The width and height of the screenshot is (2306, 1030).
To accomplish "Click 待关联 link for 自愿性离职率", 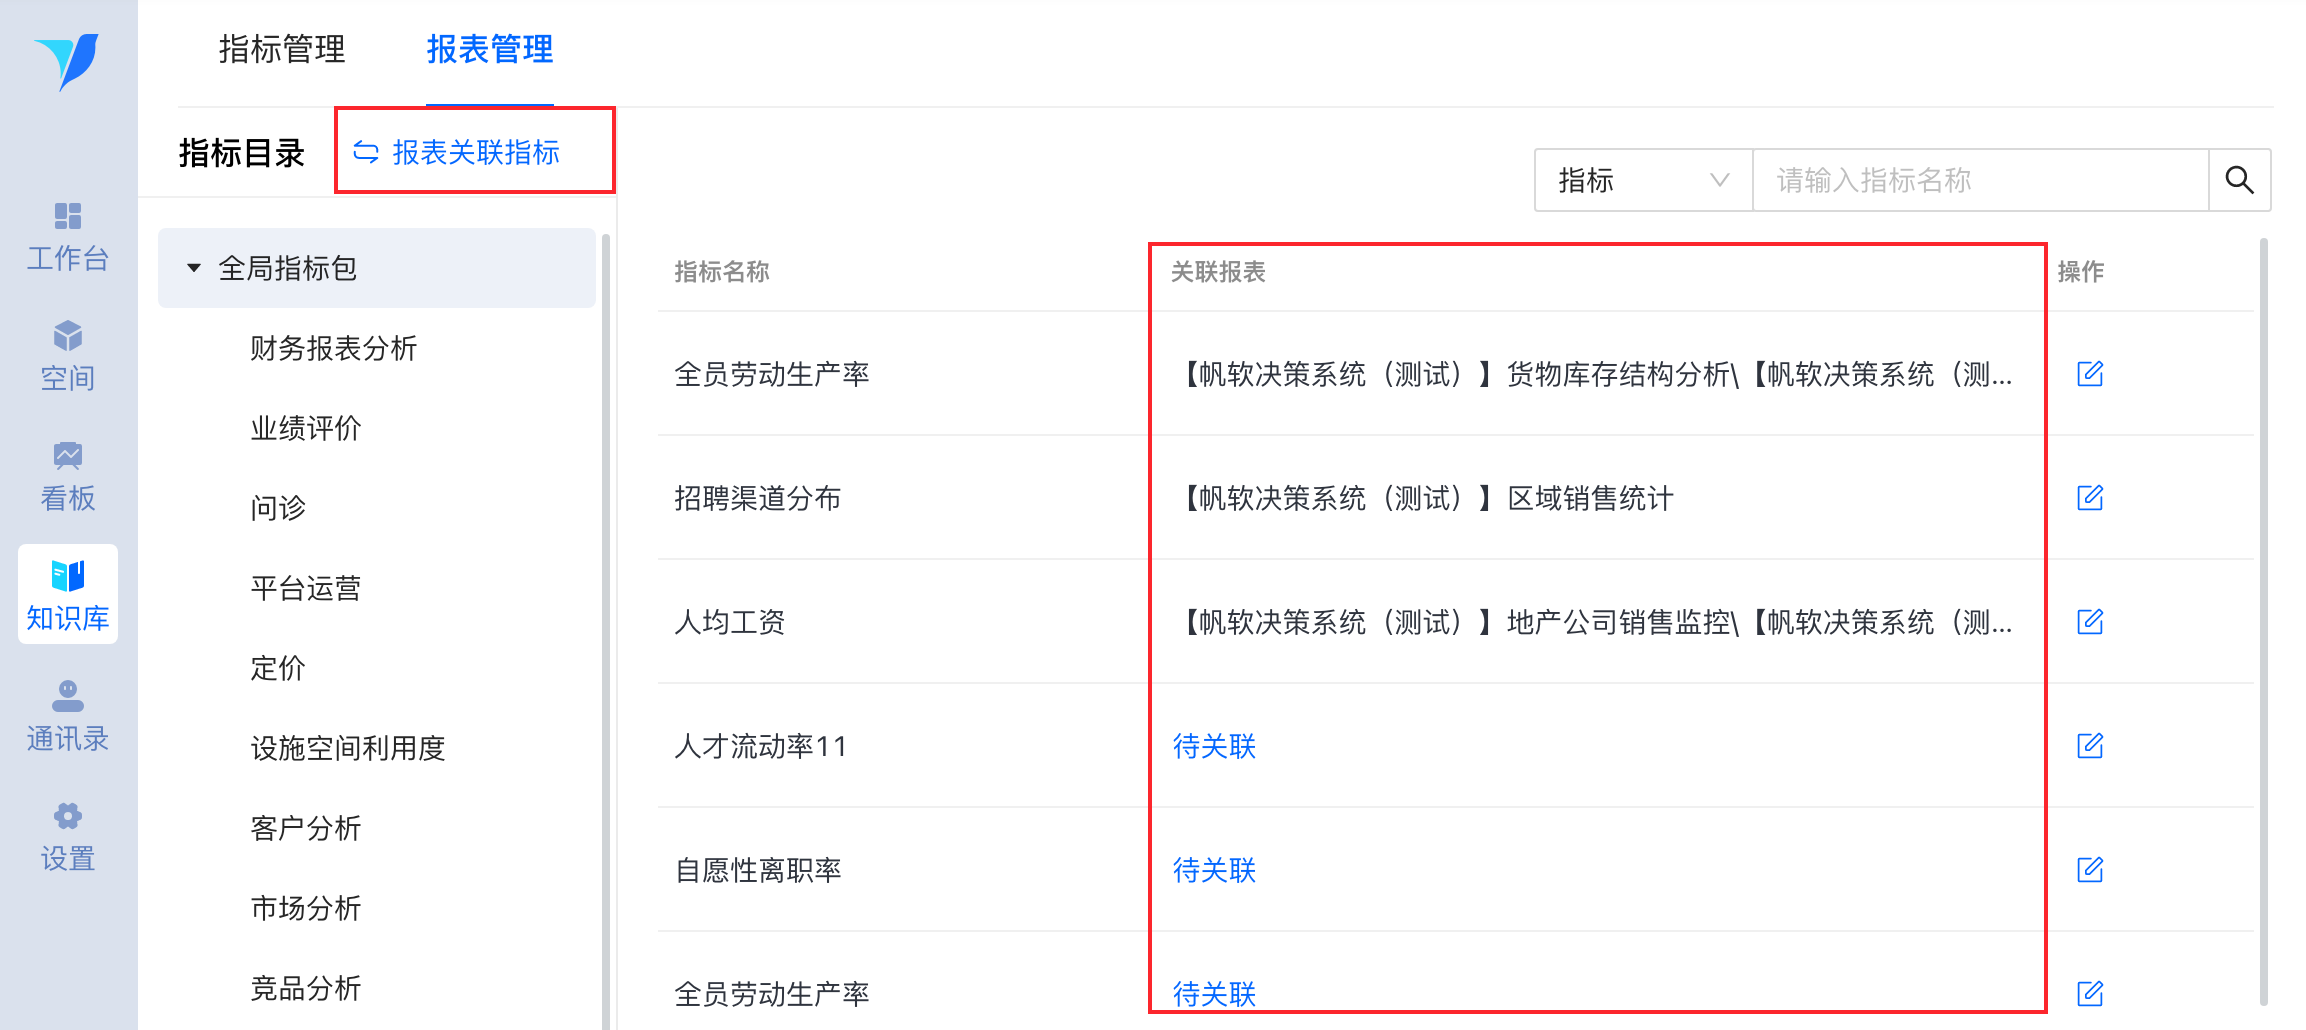I will 1214,870.
